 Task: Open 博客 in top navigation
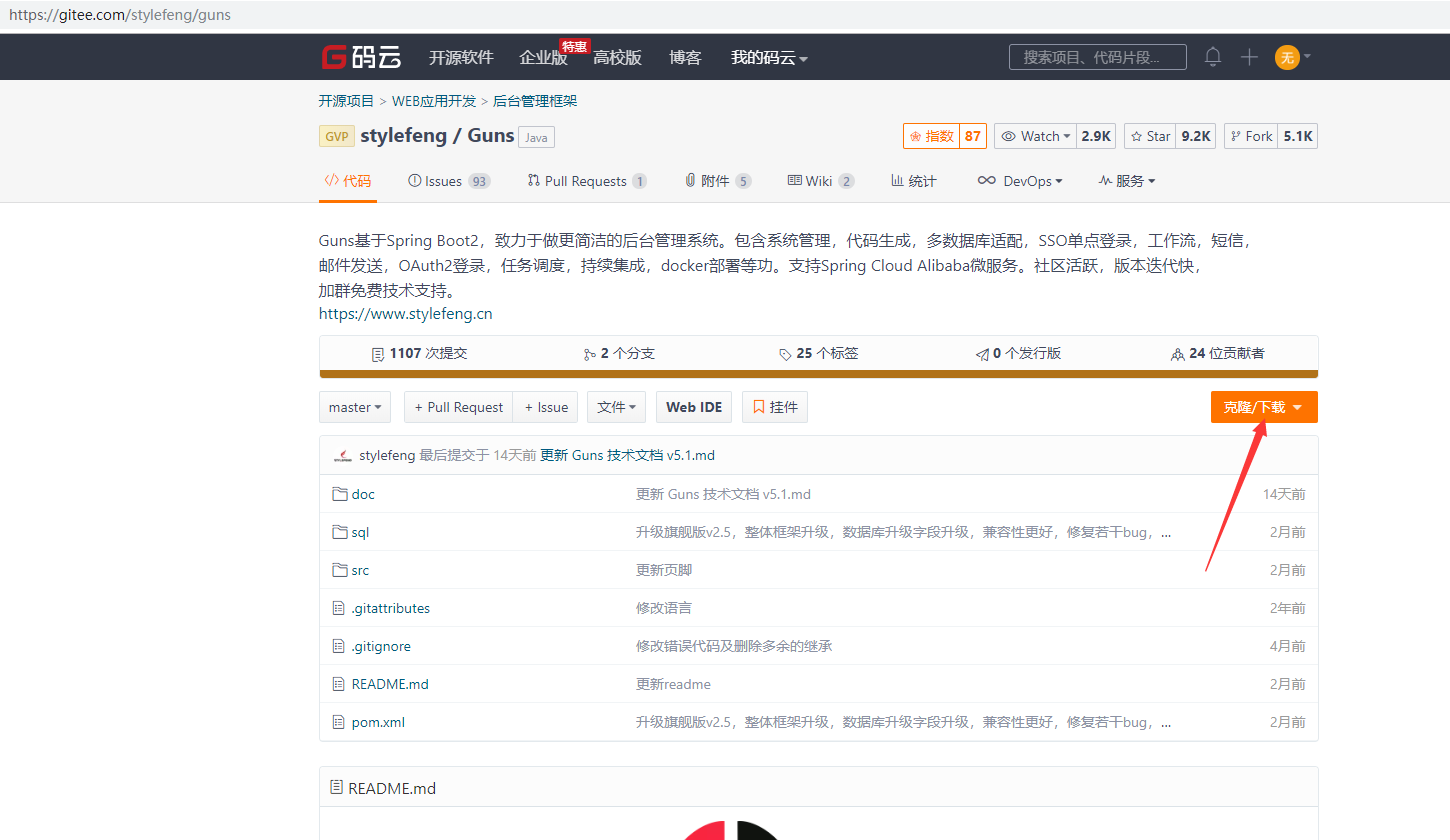pyautogui.click(x=685, y=58)
